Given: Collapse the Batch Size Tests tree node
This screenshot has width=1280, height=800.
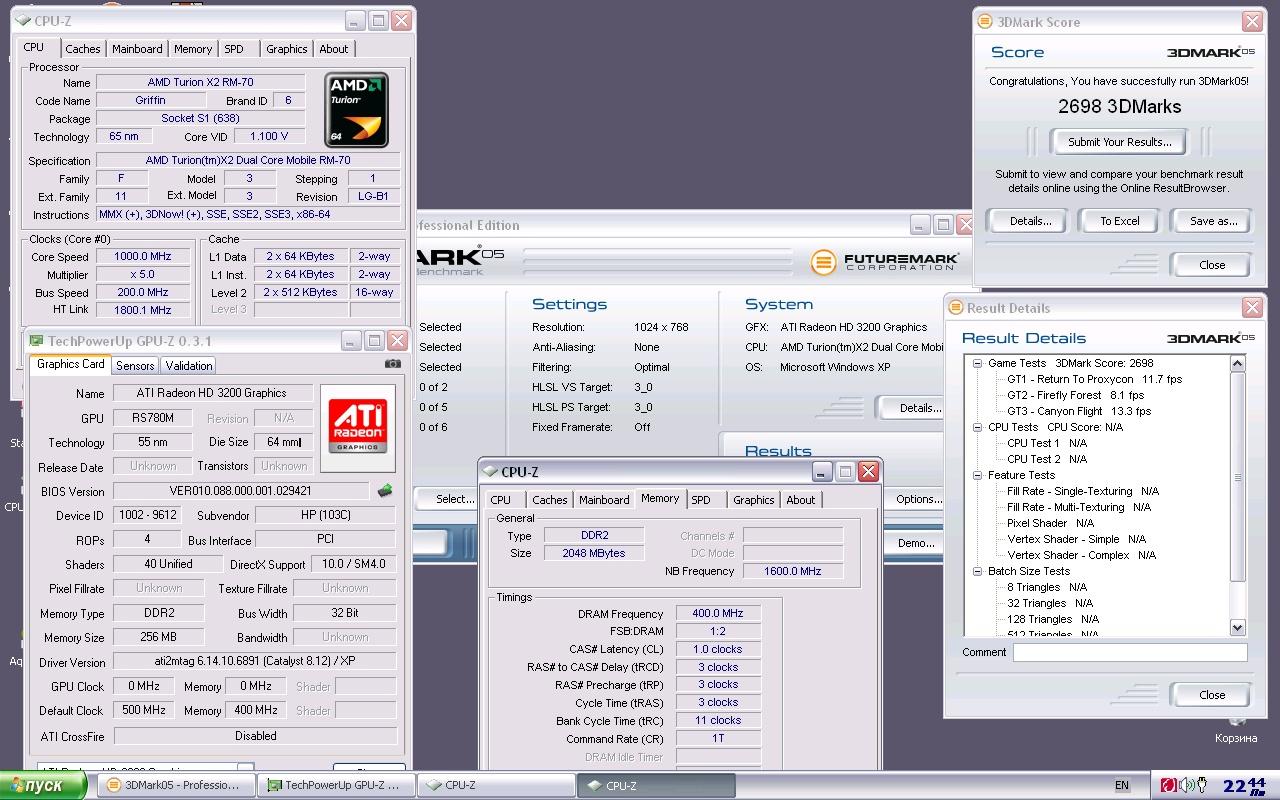Looking at the screenshot, I should click(978, 571).
